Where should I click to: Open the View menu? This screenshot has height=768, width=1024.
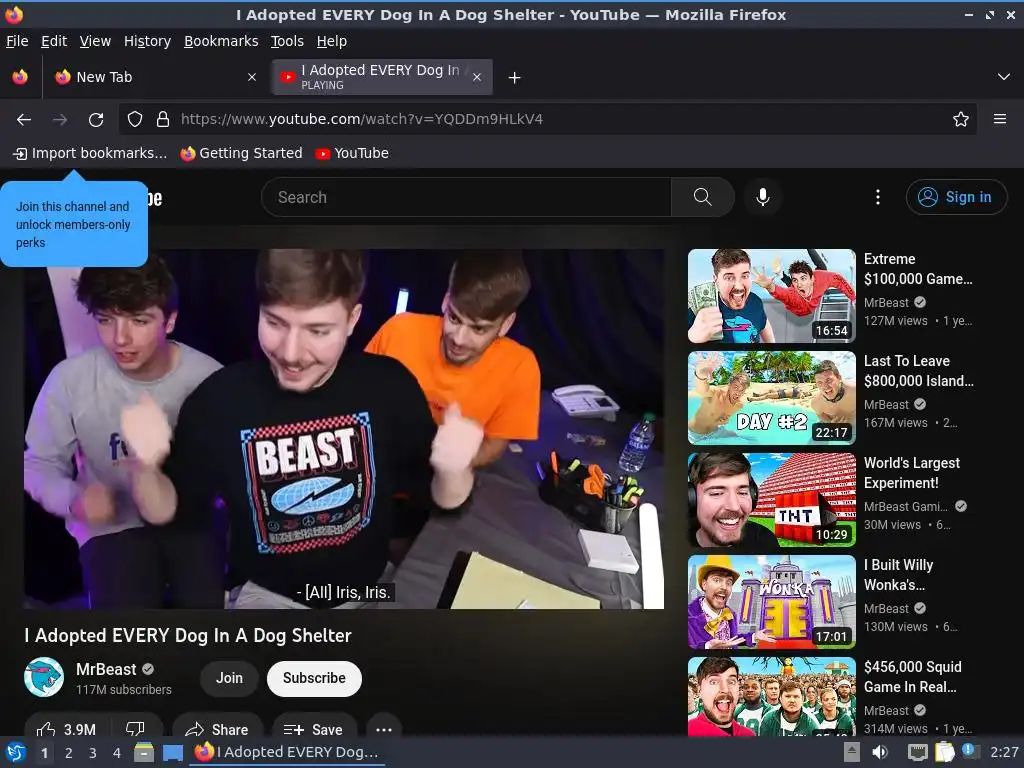pos(95,41)
